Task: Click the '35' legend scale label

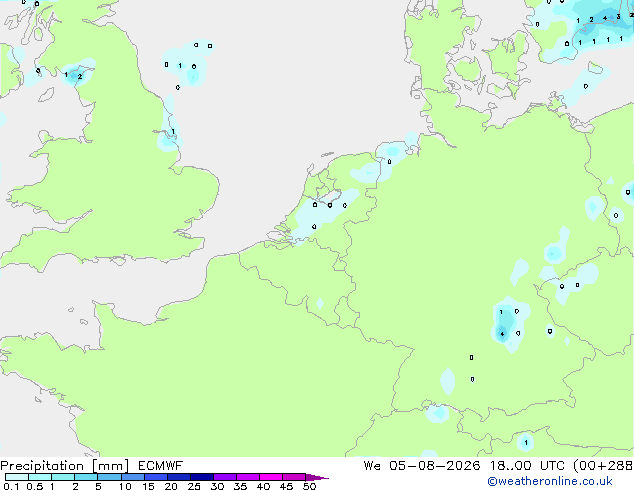Action: tap(240, 486)
